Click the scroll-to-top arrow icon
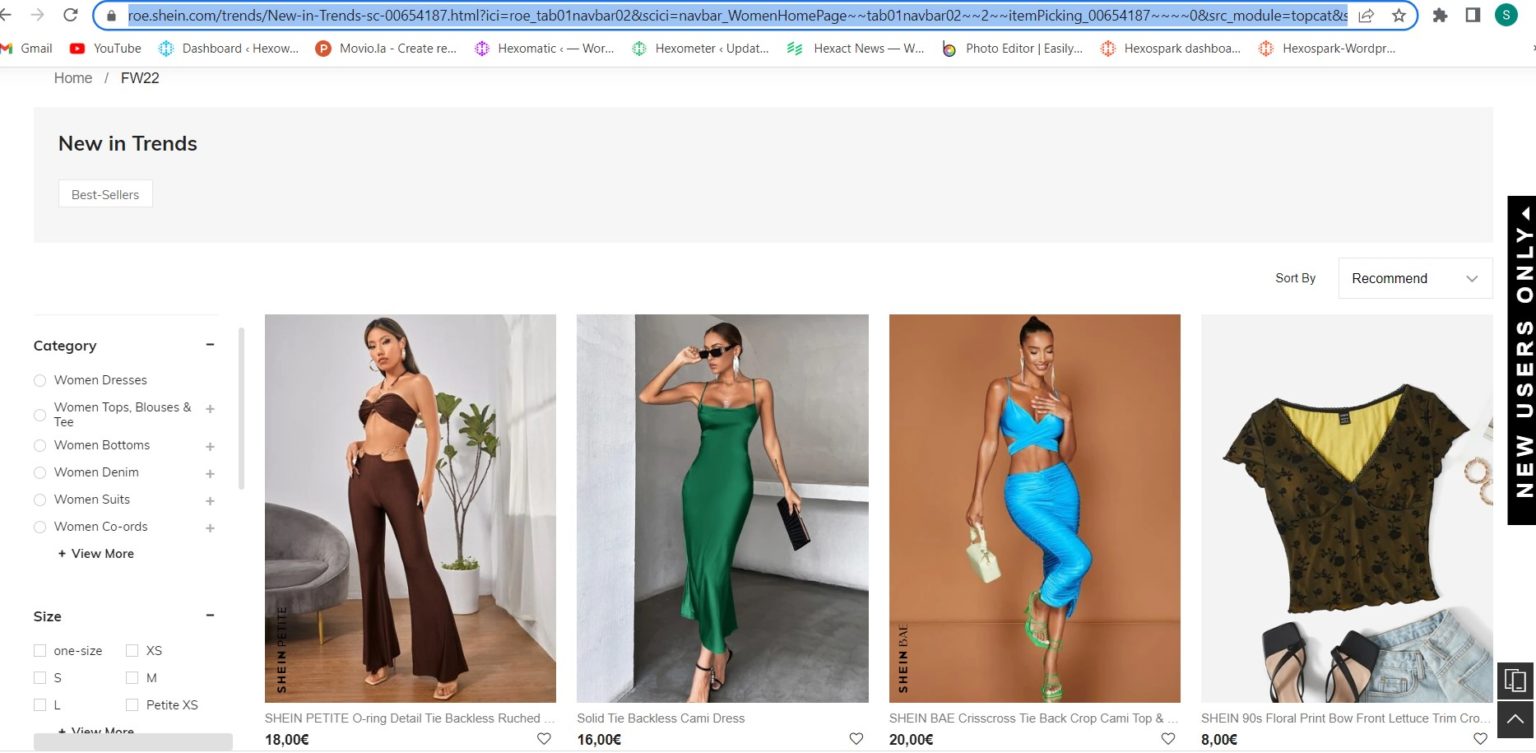This screenshot has height=753, width=1536. tap(1515, 720)
